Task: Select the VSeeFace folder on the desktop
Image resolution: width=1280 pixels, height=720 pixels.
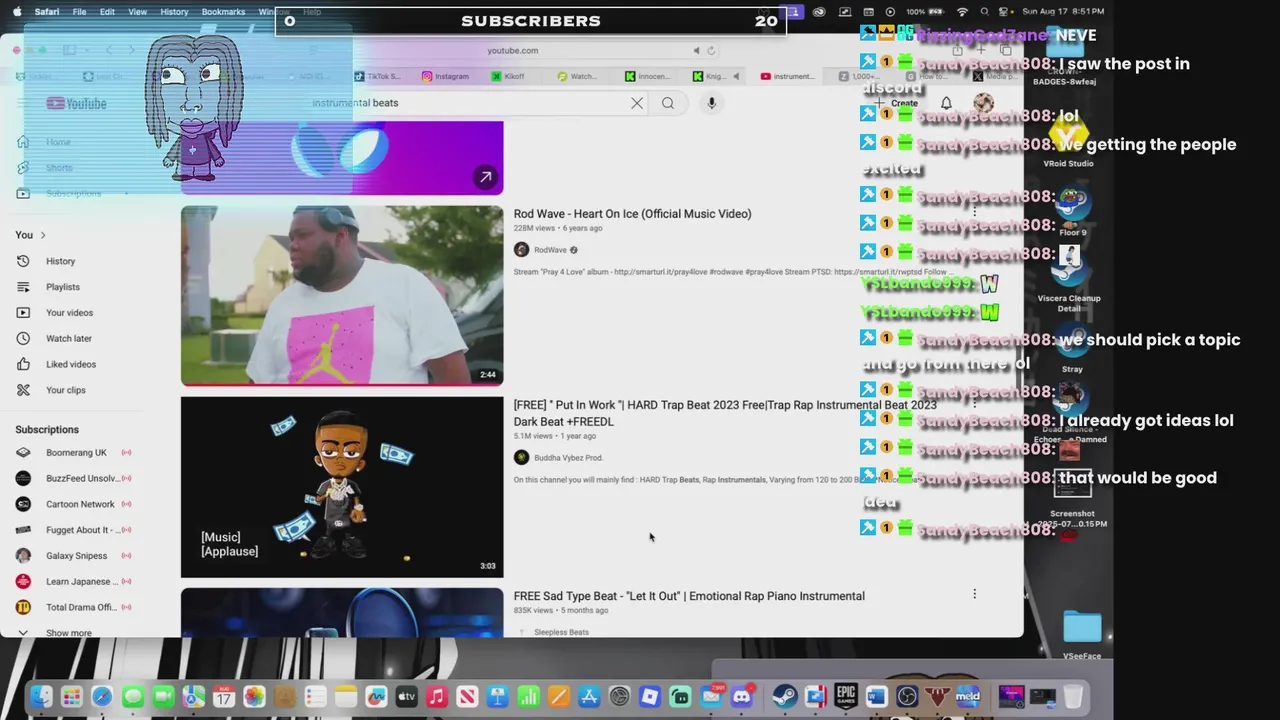Action: click(1082, 635)
